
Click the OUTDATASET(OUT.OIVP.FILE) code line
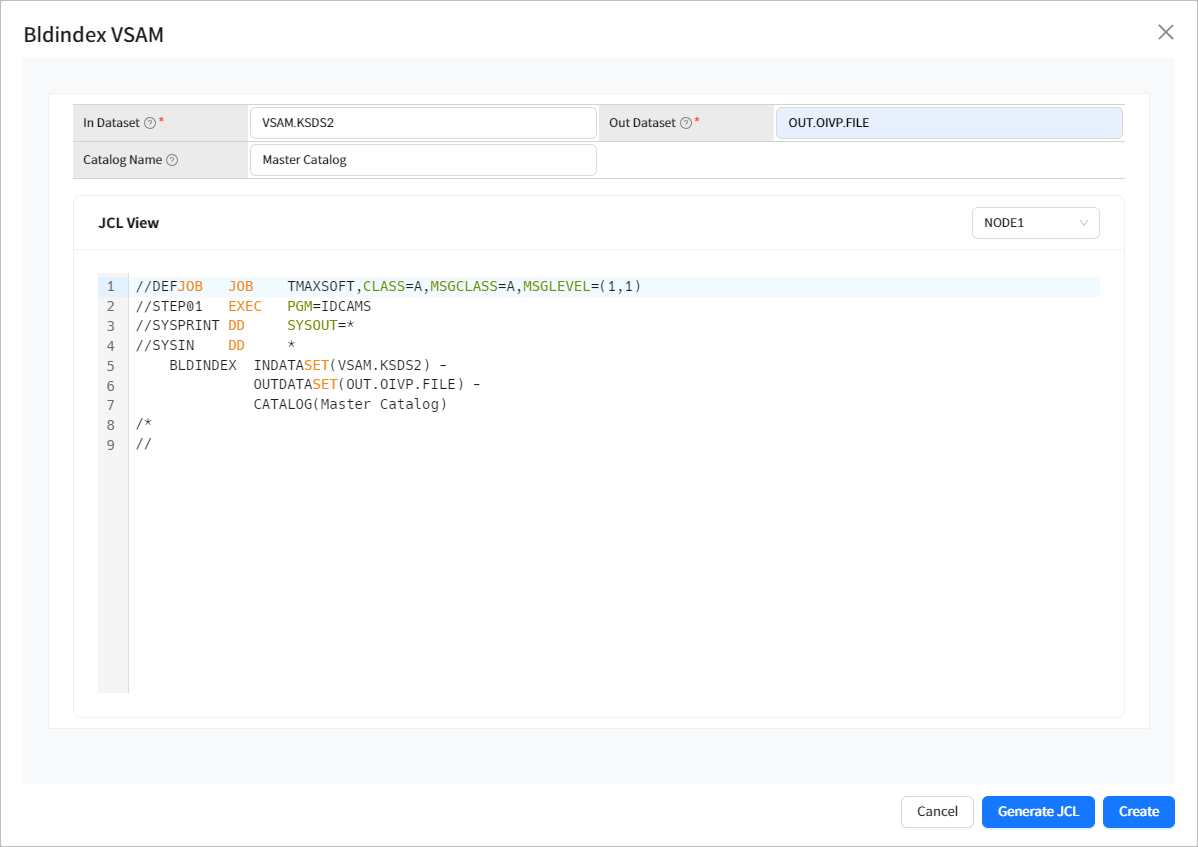pyautogui.click(x=367, y=385)
